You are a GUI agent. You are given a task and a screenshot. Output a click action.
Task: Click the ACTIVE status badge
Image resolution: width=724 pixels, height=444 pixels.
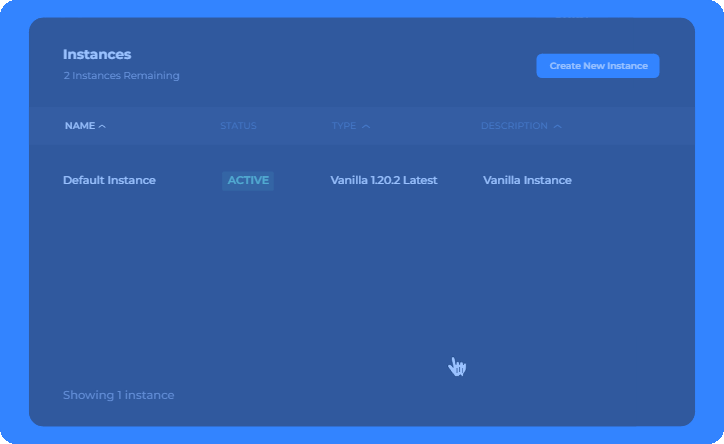pos(248,180)
